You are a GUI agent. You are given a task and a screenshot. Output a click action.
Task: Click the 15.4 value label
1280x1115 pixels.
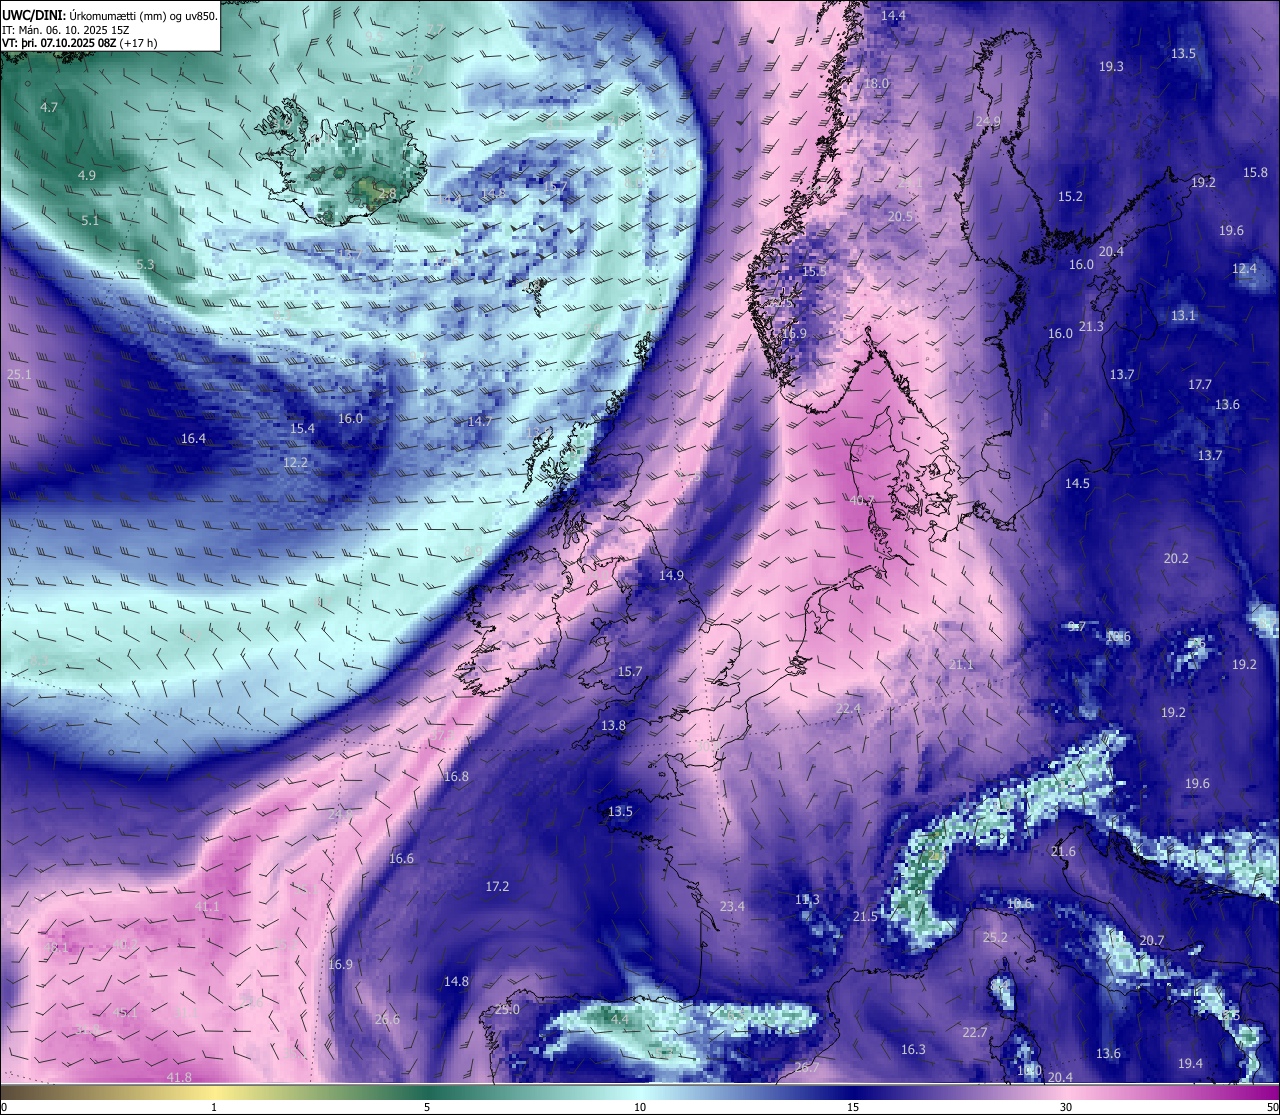[302, 428]
